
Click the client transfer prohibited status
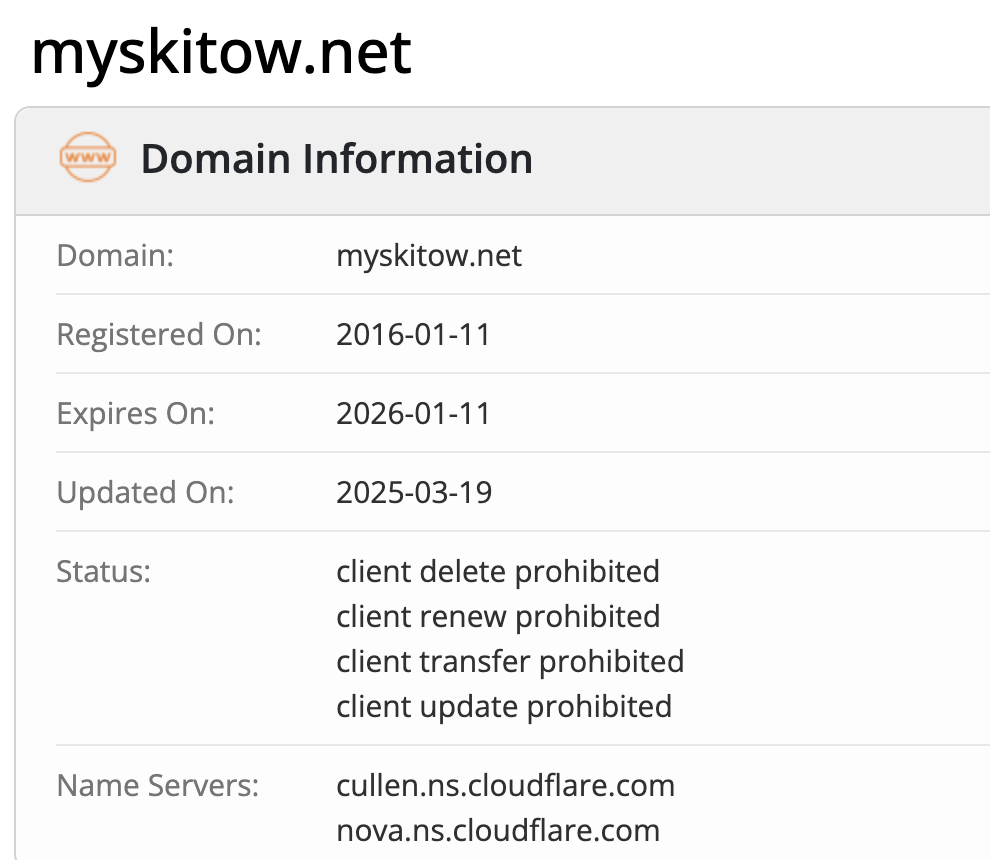pos(510,662)
